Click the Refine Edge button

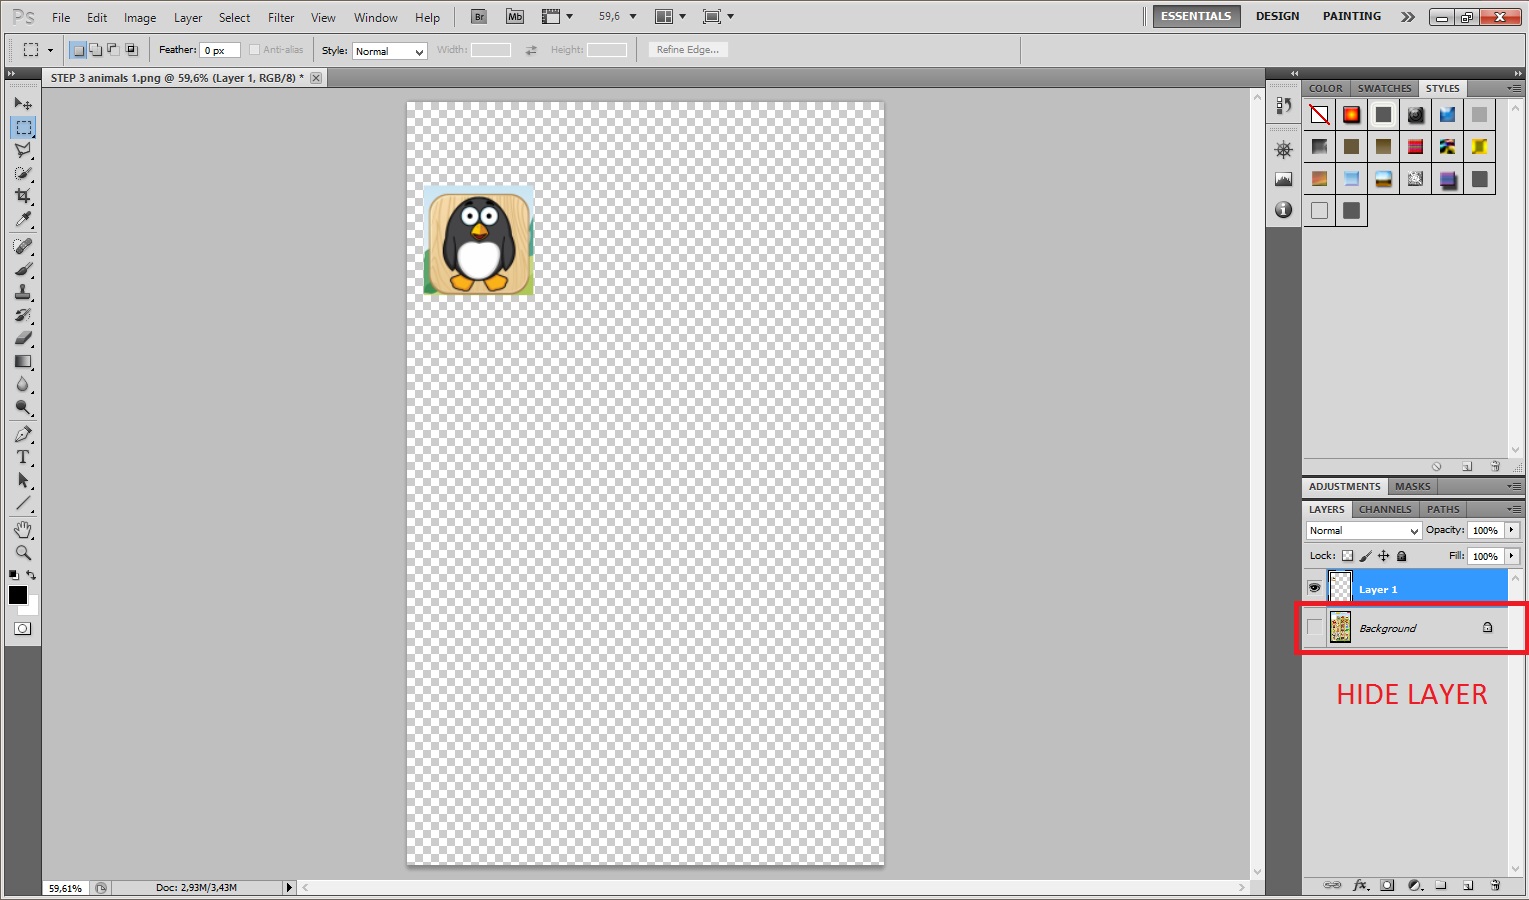coord(687,49)
